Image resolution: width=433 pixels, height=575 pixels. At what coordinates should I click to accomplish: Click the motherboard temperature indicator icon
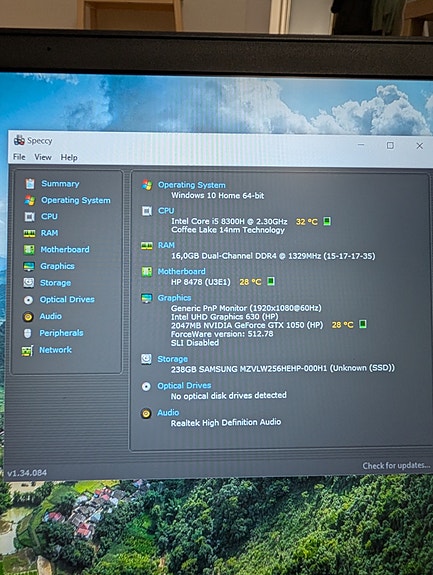point(271,281)
